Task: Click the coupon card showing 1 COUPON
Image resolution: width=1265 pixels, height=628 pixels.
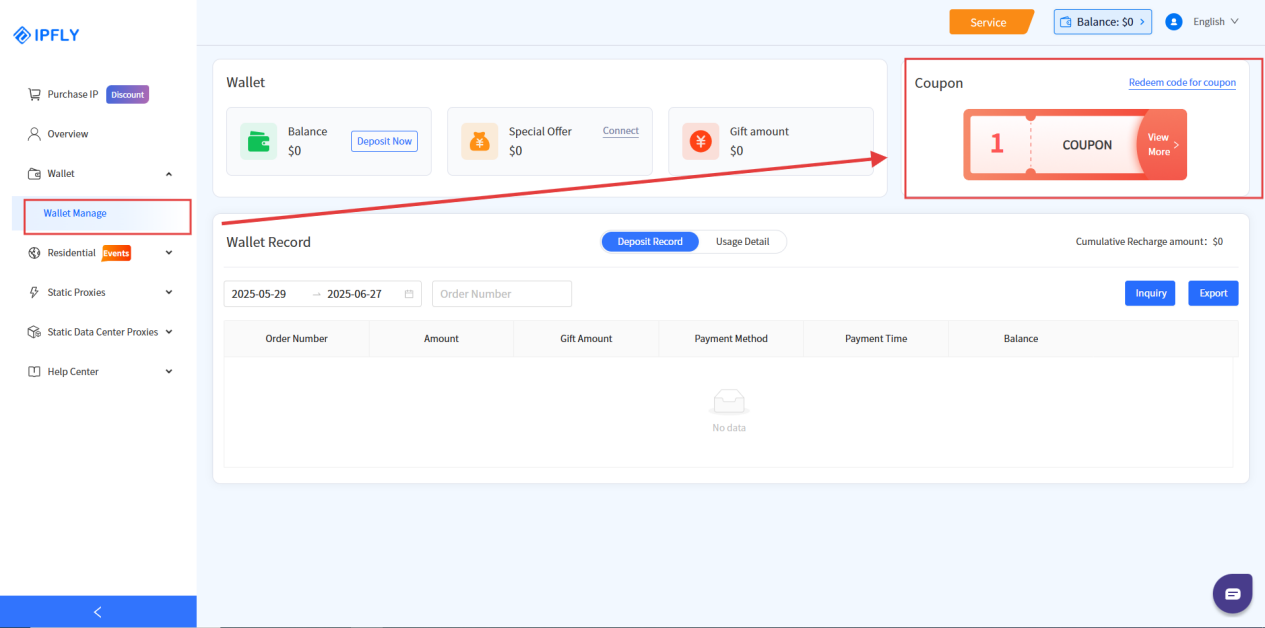Action: click(x=1075, y=145)
